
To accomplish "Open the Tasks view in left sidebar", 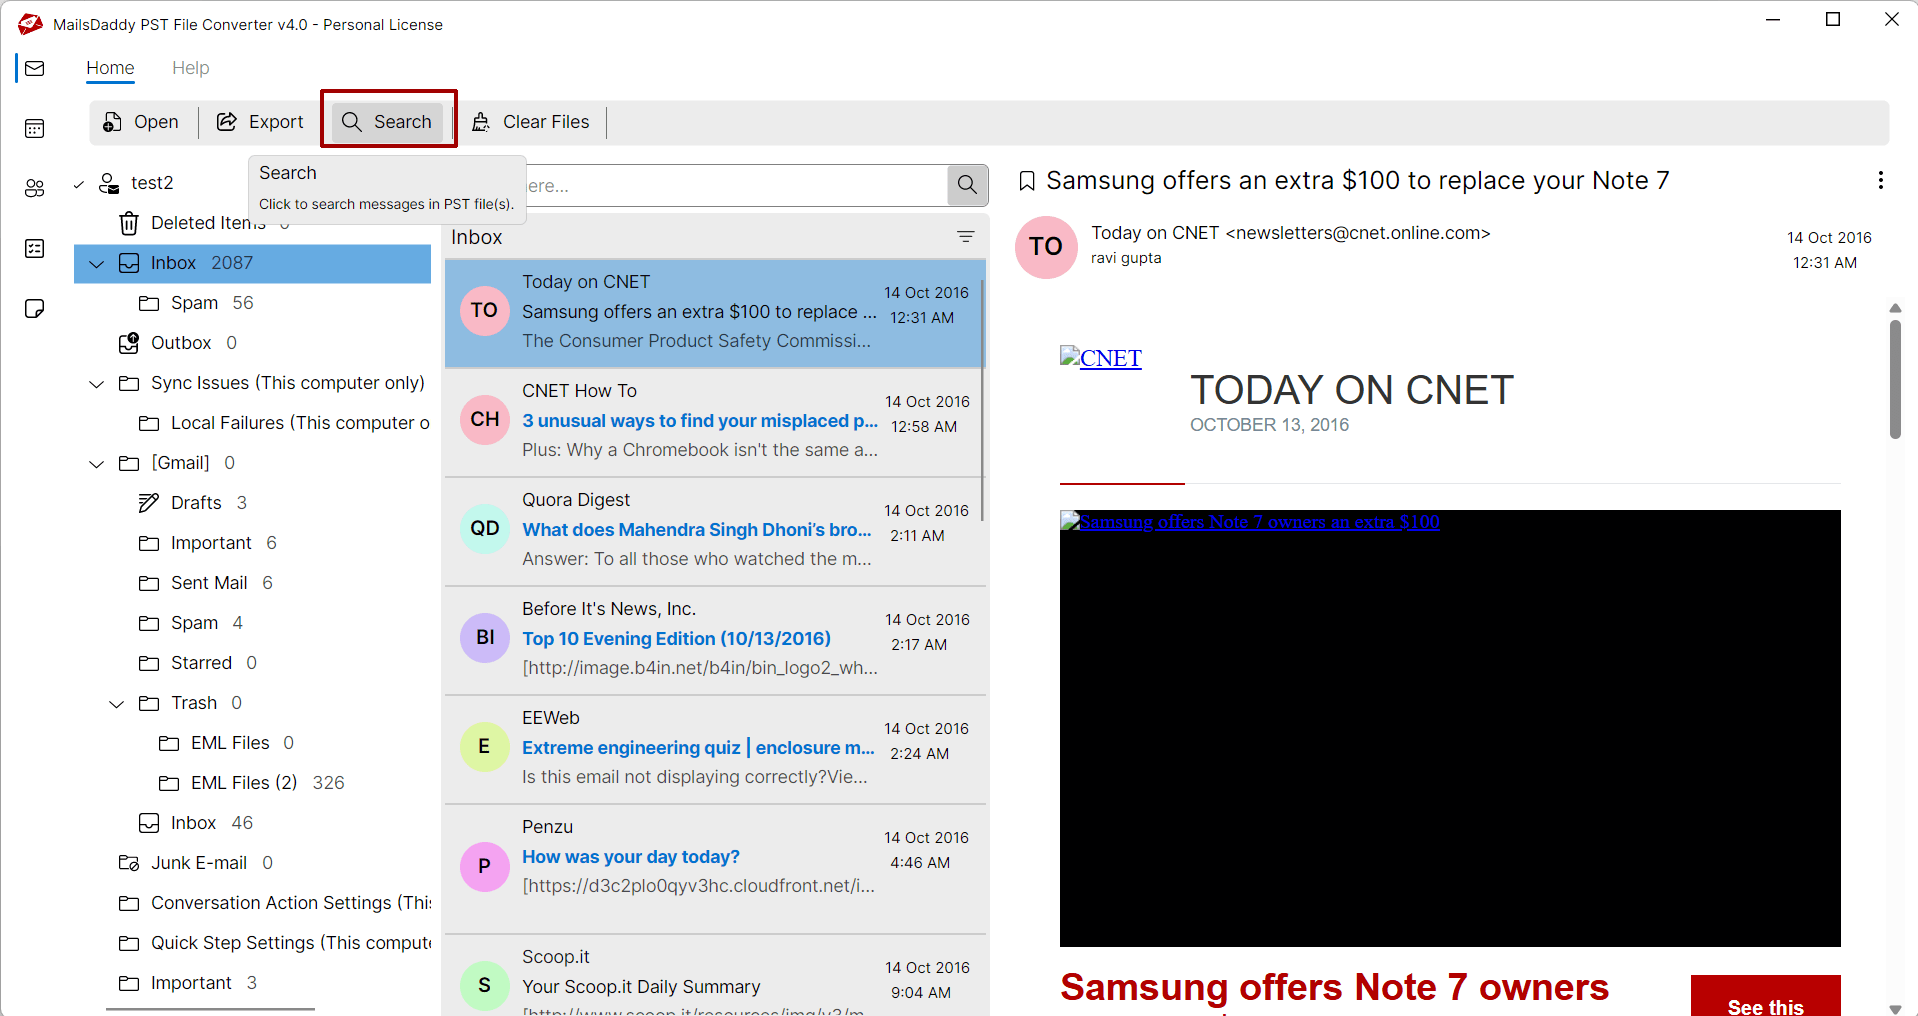I will (35, 248).
